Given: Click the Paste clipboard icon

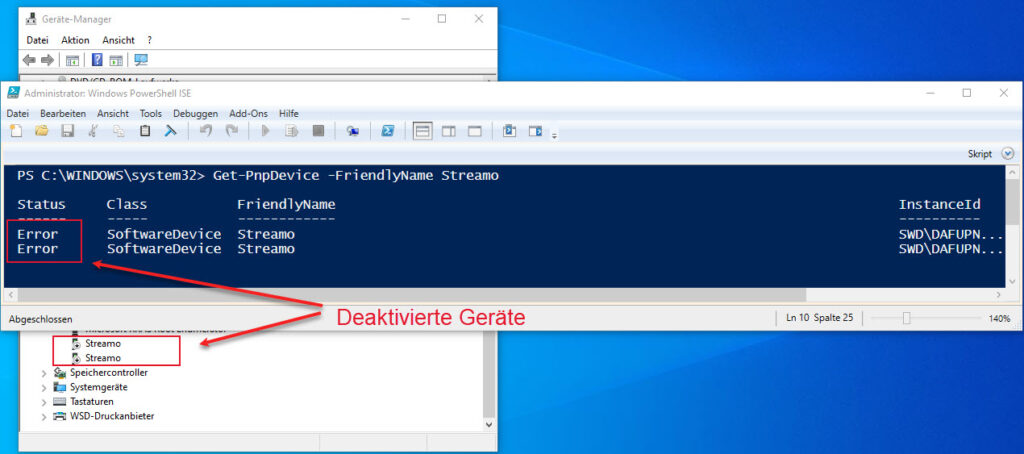Looking at the screenshot, I should click(145, 131).
